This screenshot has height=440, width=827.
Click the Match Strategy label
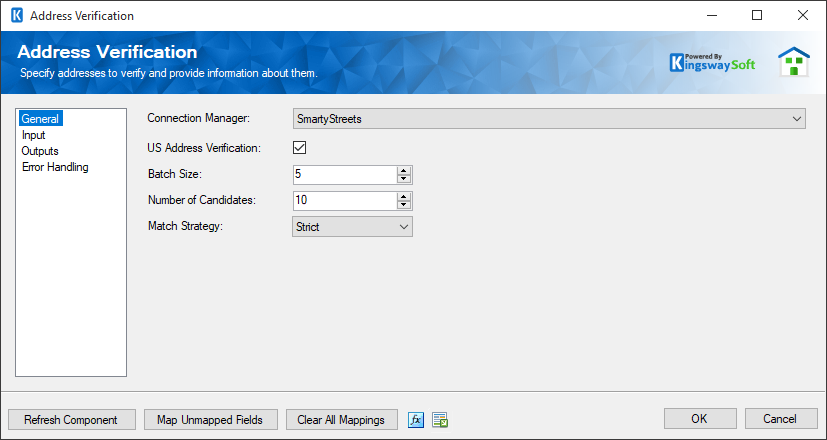click(186, 226)
